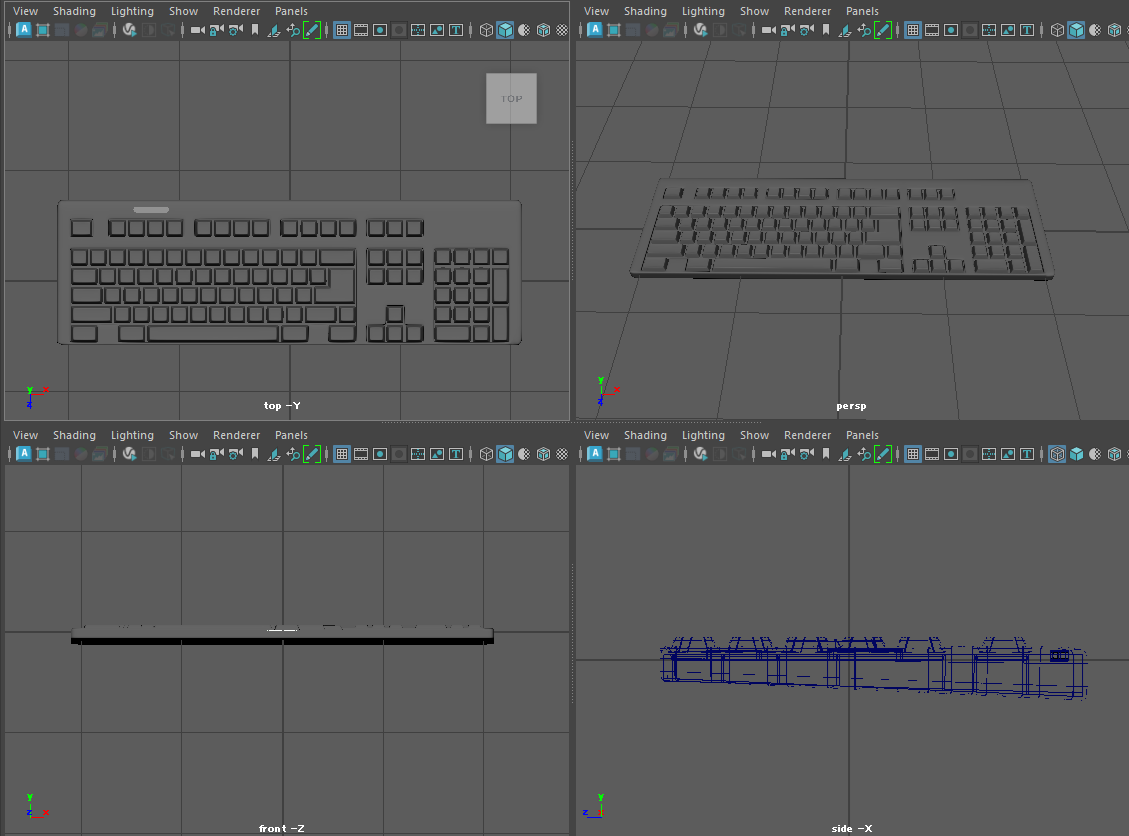Open Renderer menu in front view panel

[x=236, y=435]
